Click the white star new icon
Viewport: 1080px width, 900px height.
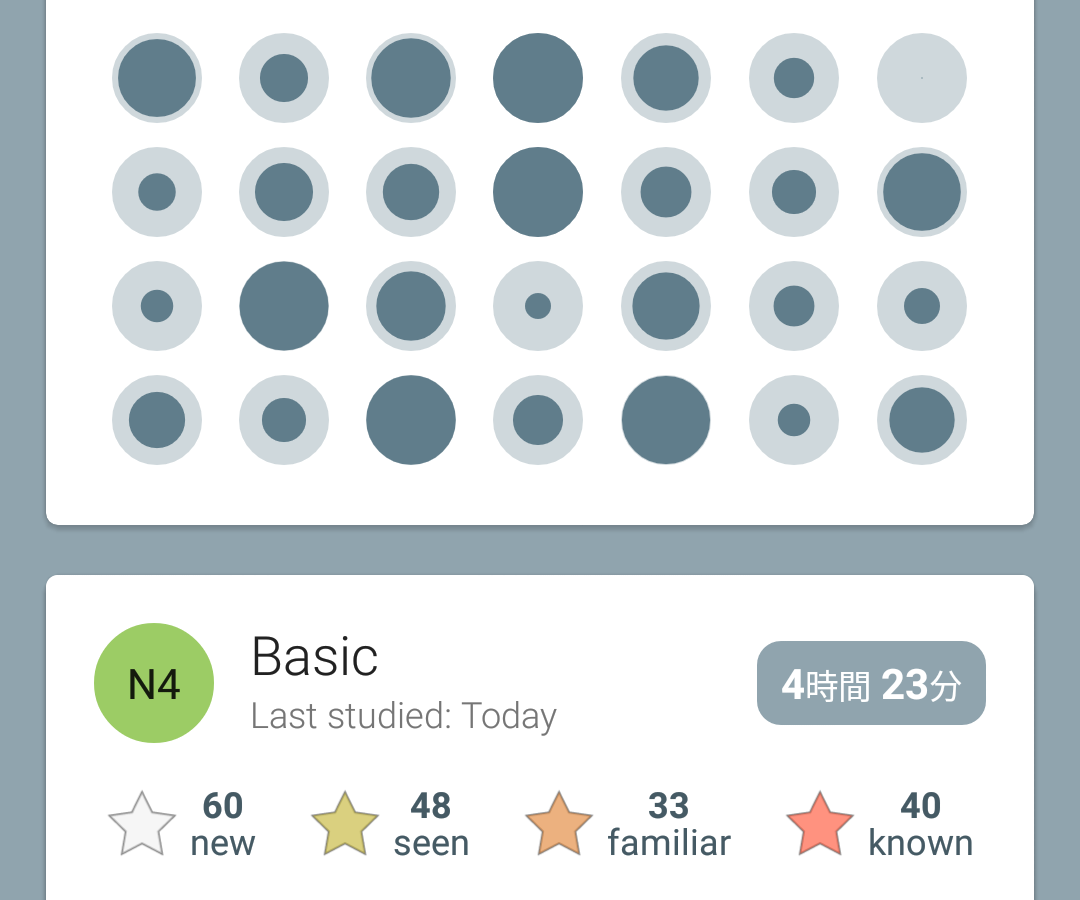click(x=142, y=824)
